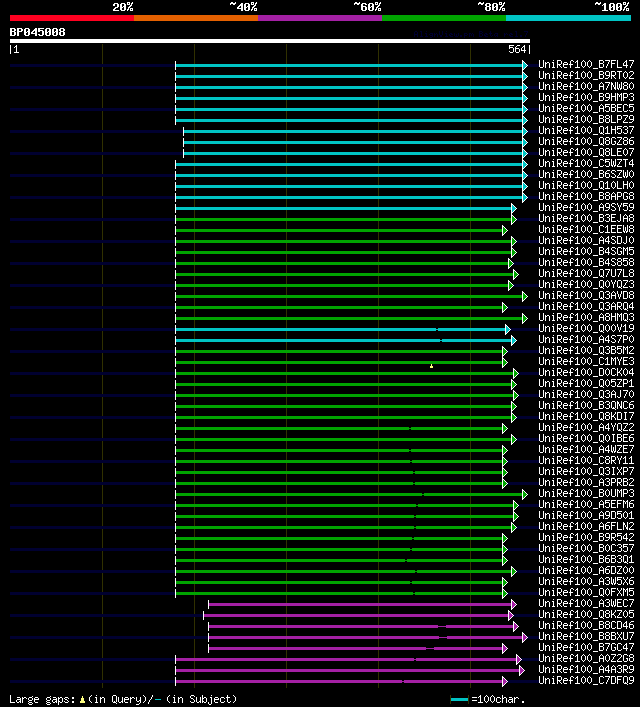Select the UniRef100_C5WZT4 label

586,164
